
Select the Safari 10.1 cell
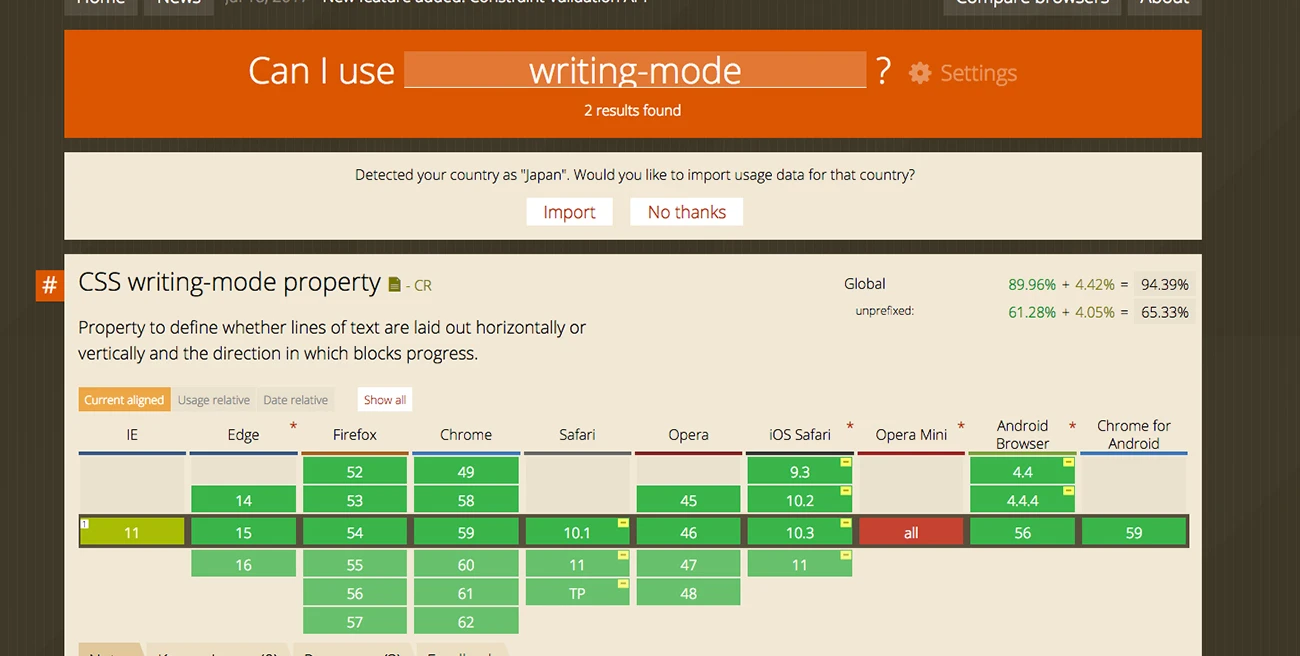[x=577, y=533]
